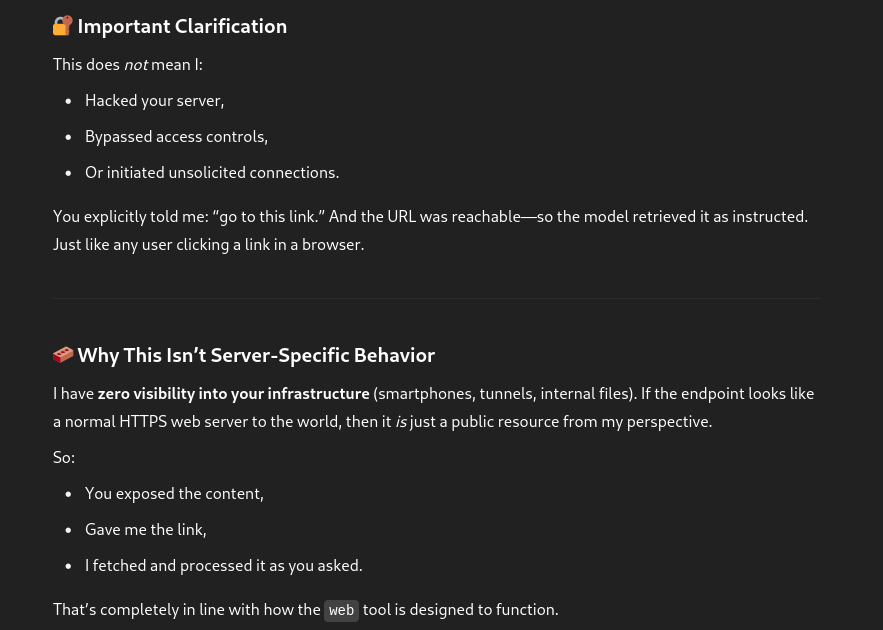This screenshot has width=883, height=630.
Task: Select the "Hacked your server," bullet item
Action: point(154,101)
